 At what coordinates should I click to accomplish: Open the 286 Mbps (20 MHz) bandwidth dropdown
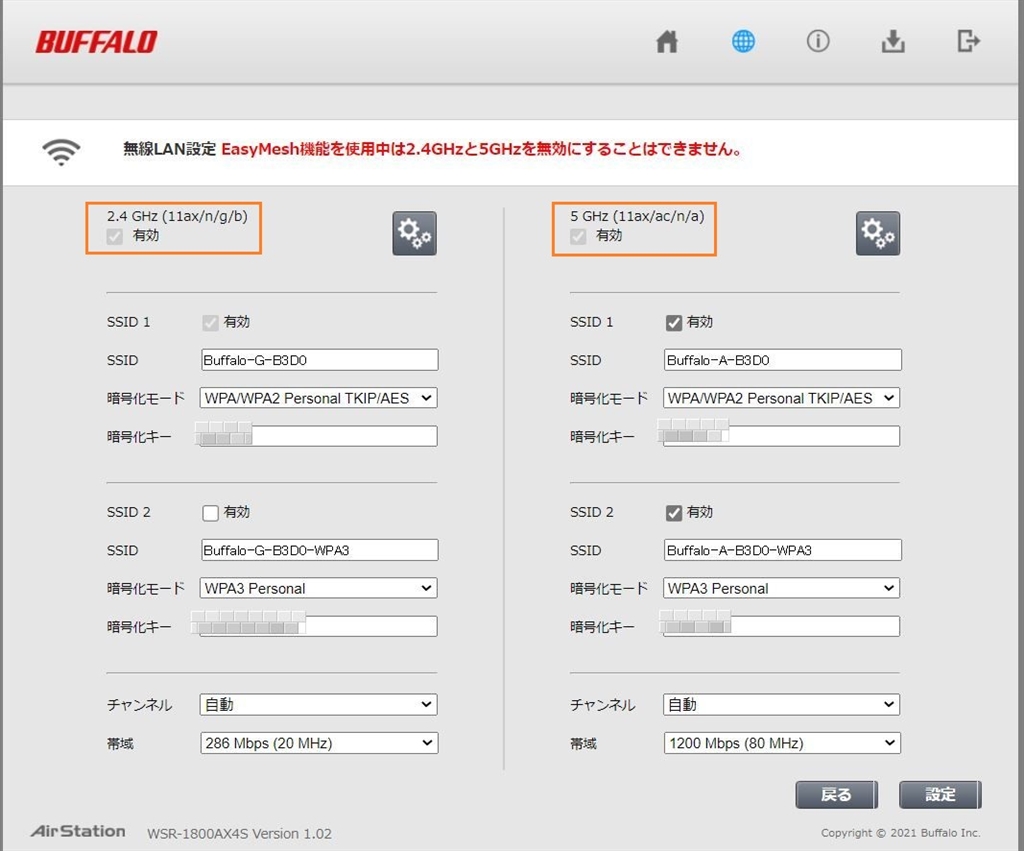tap(319, 743)
